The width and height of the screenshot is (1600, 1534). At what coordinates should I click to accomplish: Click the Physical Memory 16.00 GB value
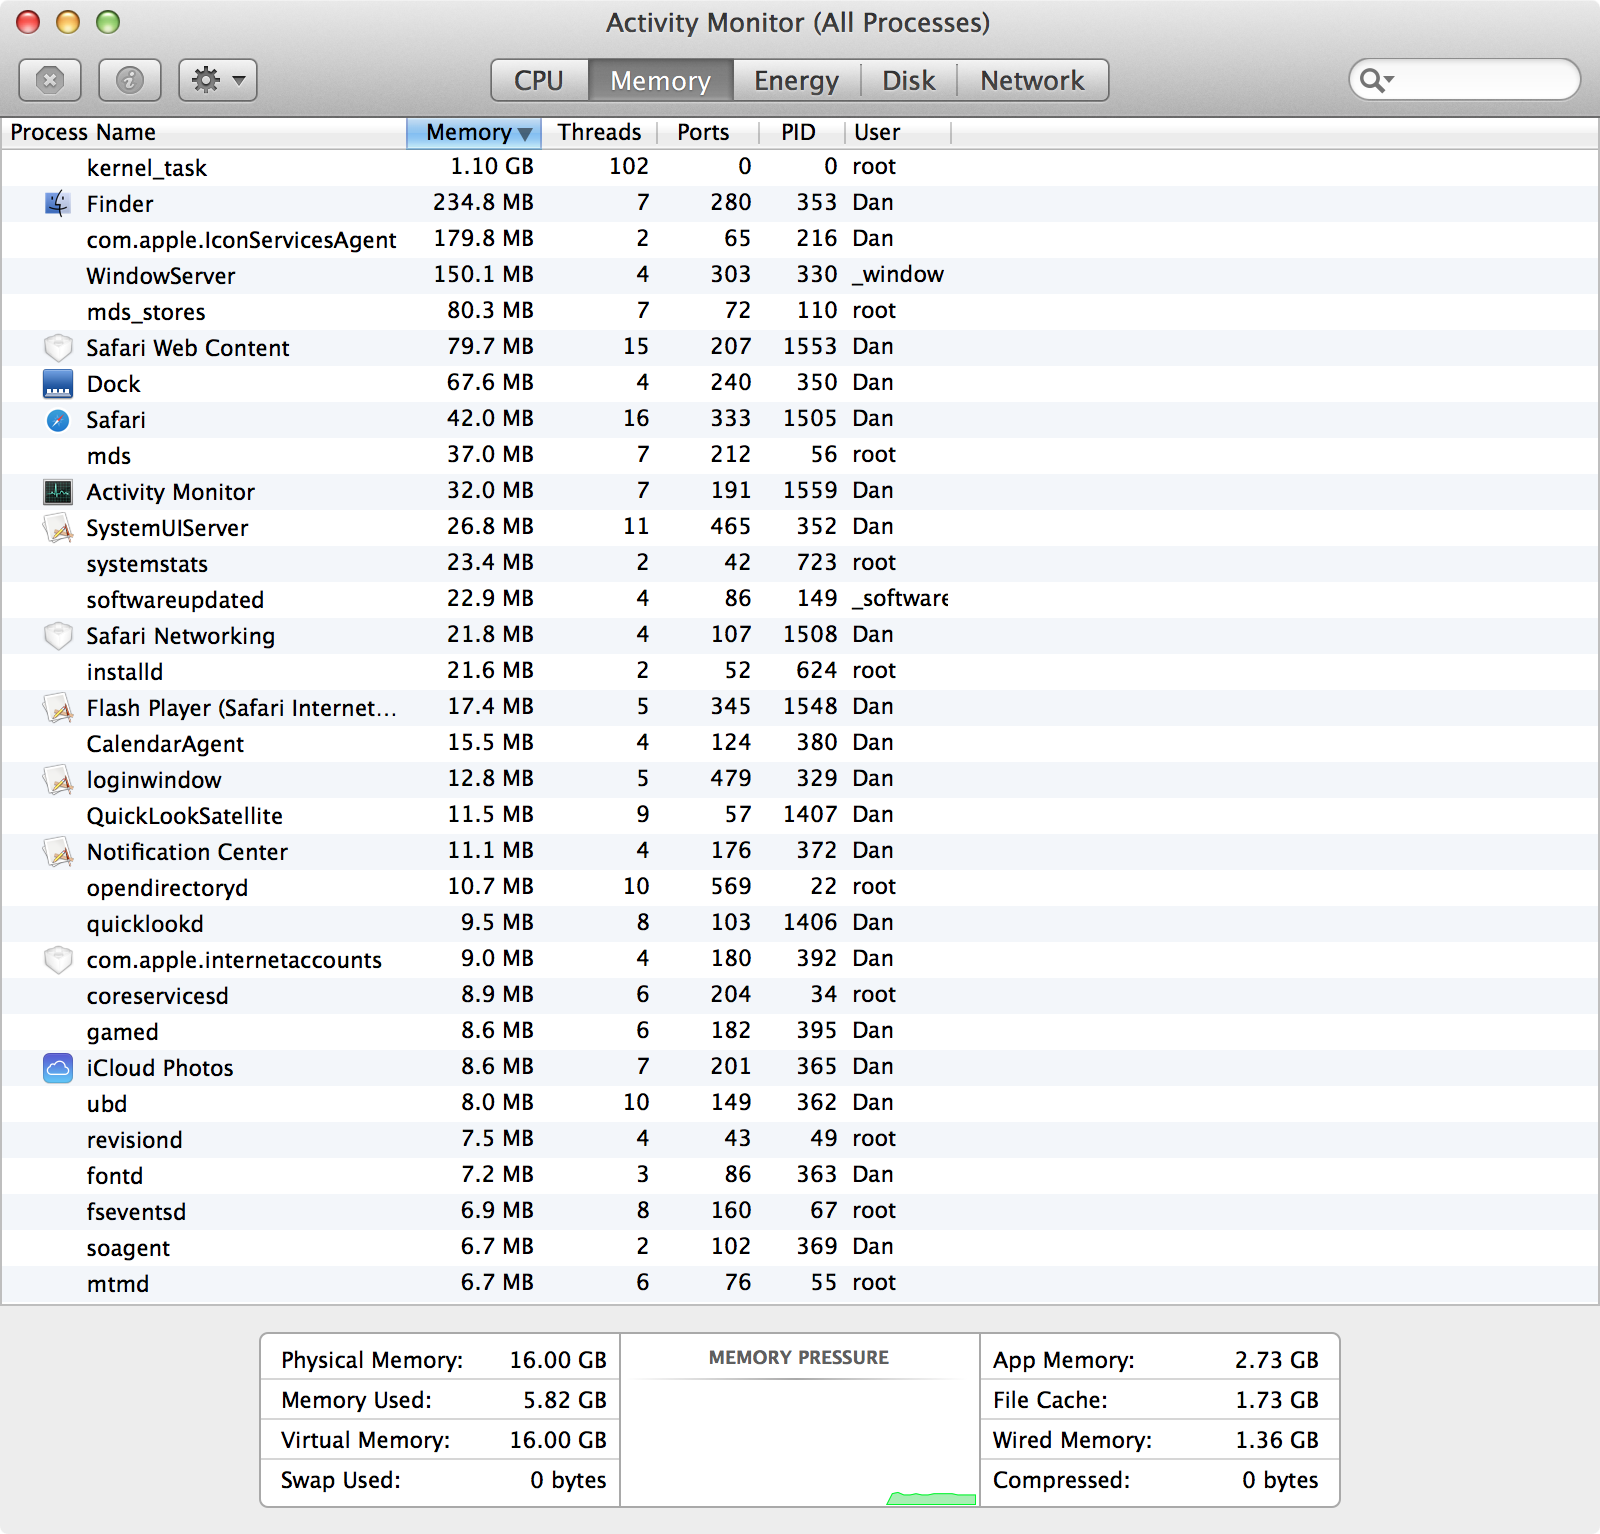558,1360
